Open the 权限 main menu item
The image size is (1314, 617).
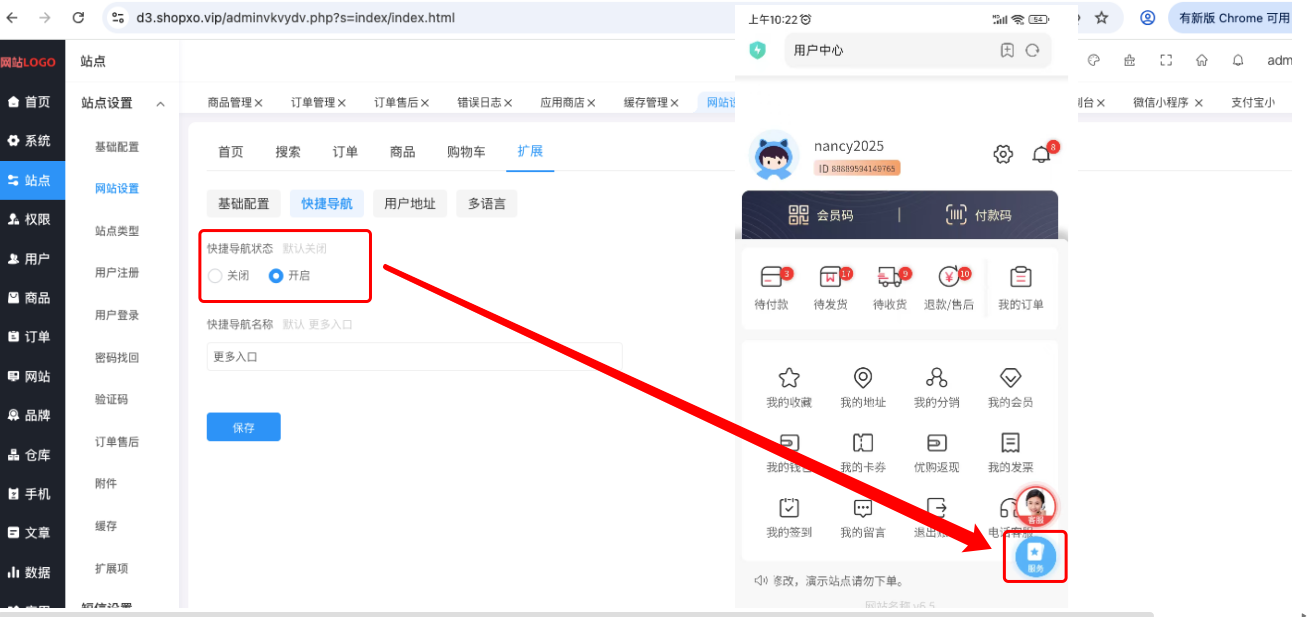[32, 219]
